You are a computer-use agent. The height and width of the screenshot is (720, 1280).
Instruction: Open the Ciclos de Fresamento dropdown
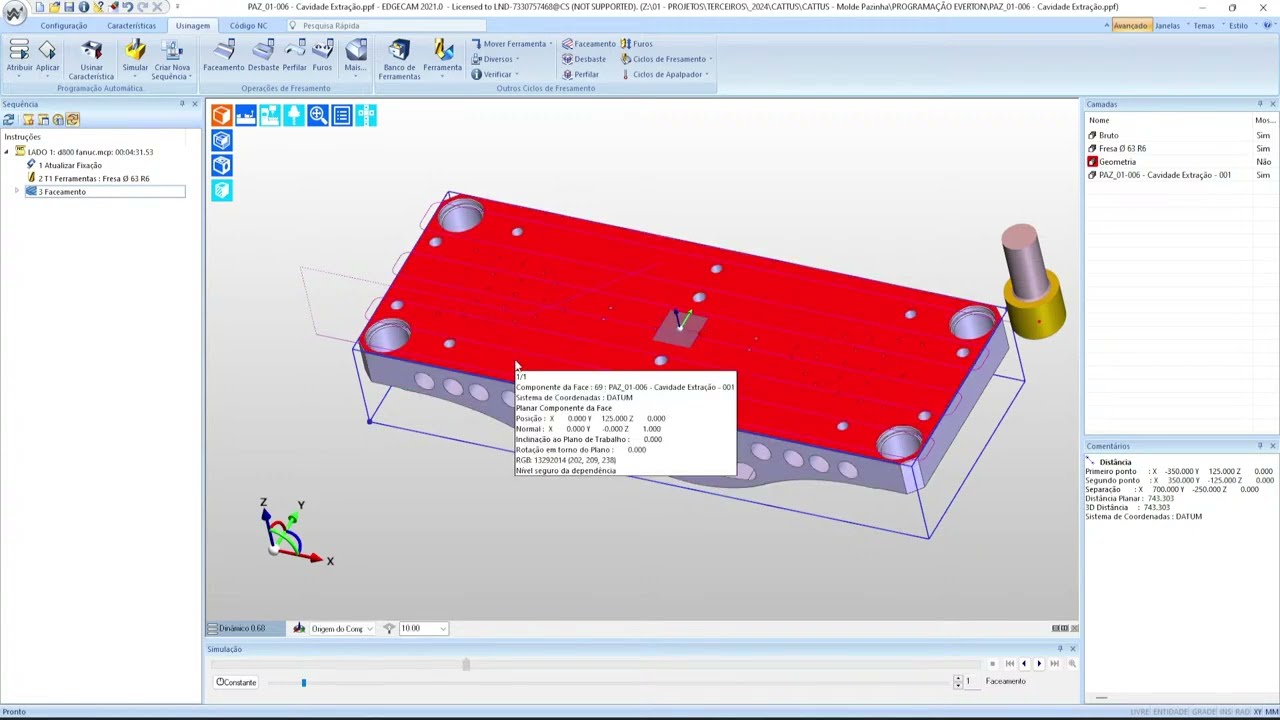(x=666, y=59)
